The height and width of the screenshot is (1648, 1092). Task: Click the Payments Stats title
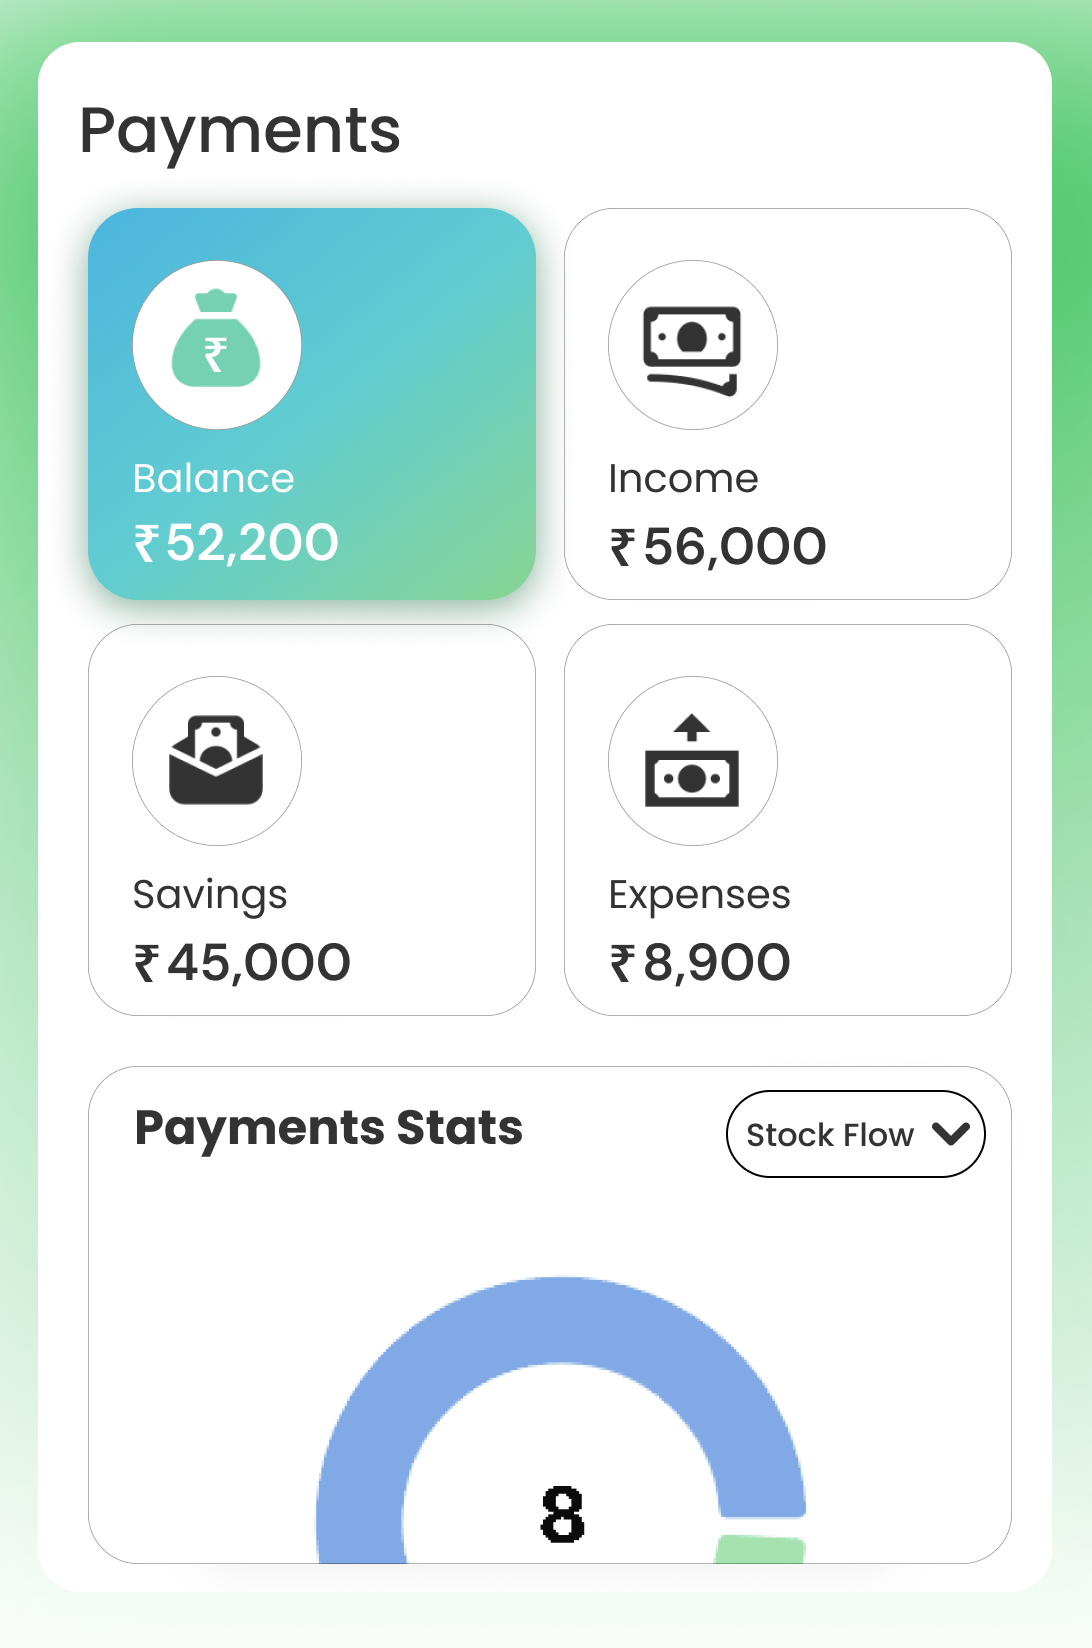[328, 1128]
